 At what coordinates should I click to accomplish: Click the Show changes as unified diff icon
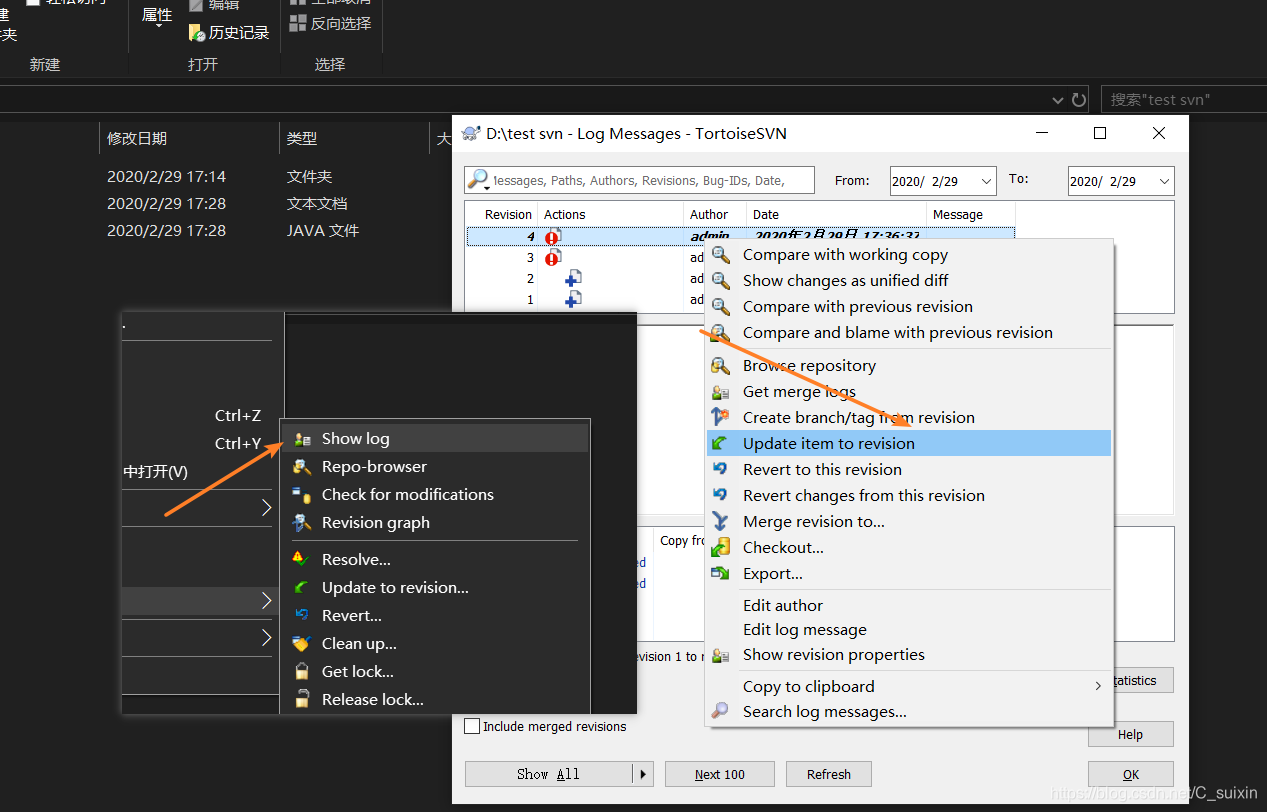[x=720, y=281]
